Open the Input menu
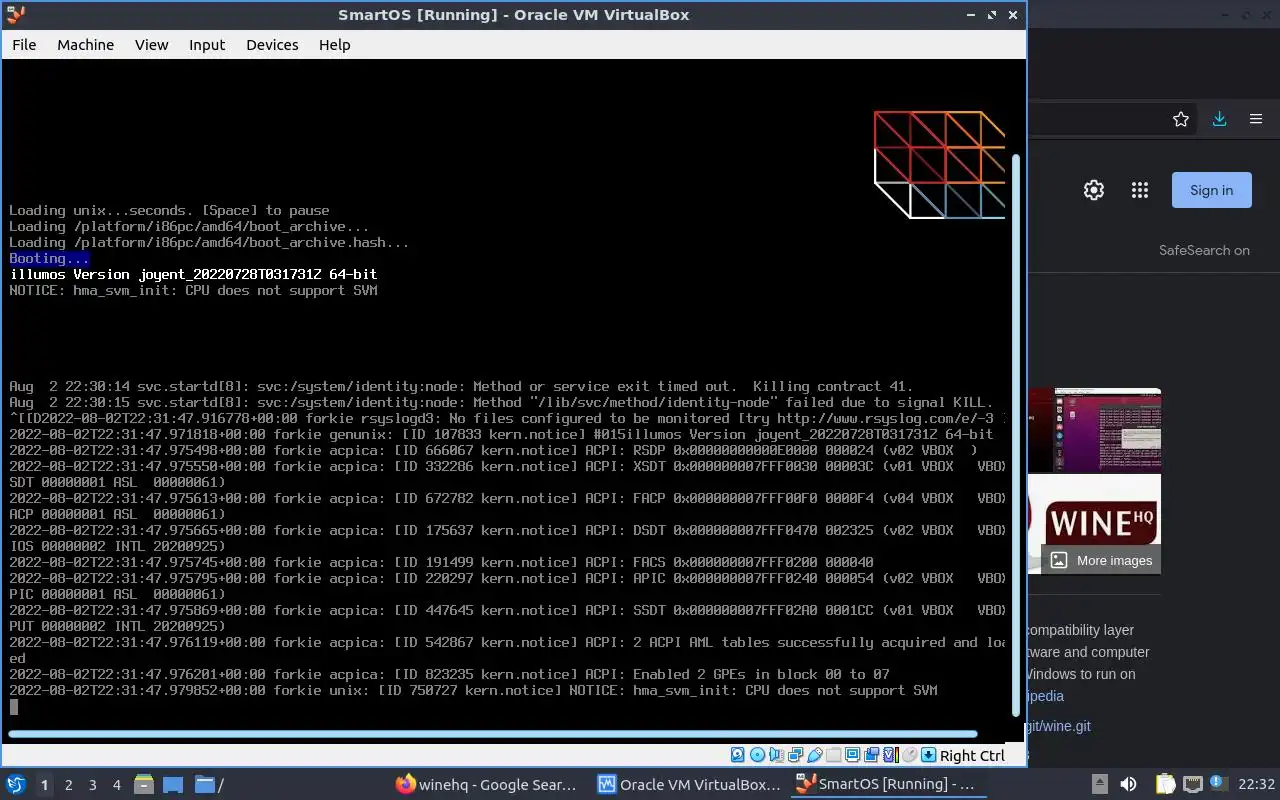The height and width of the screenshot is (800, 1280). [x=207, y=45]
